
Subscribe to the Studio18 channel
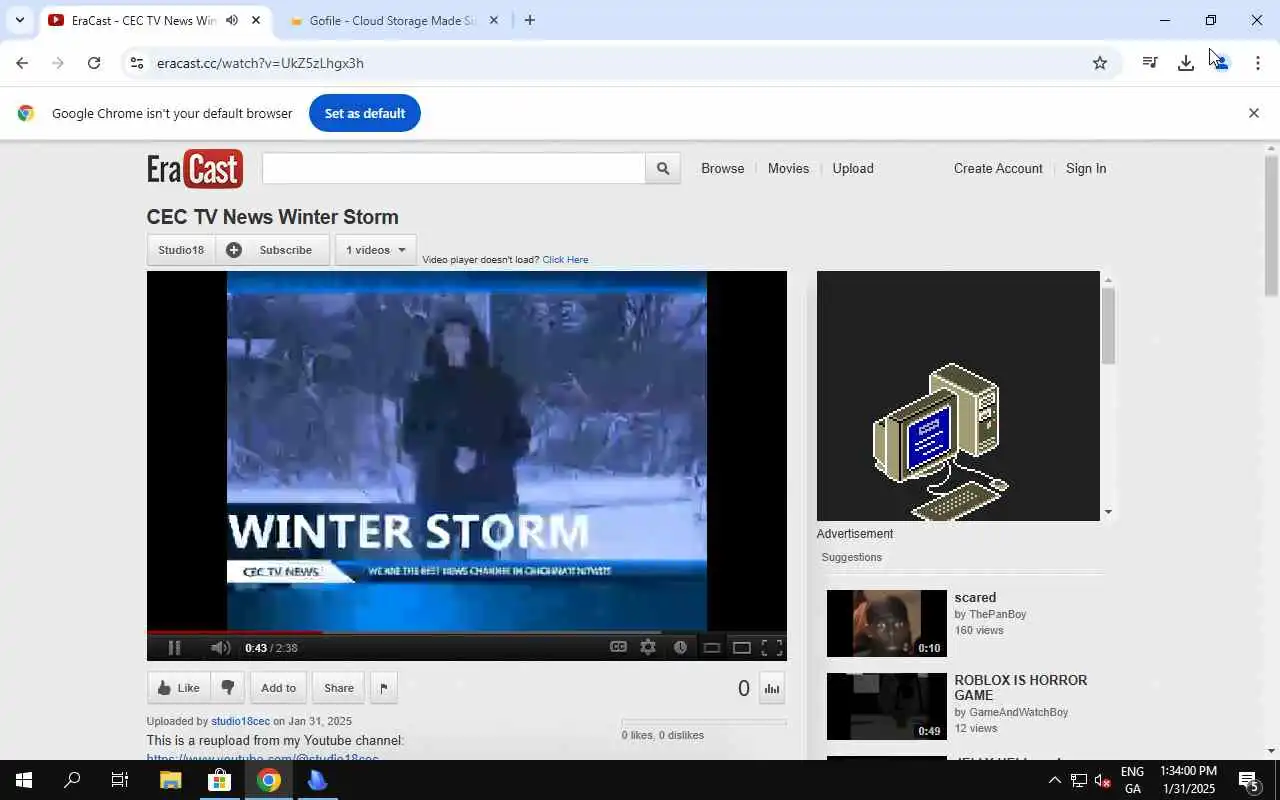point(272,250)
